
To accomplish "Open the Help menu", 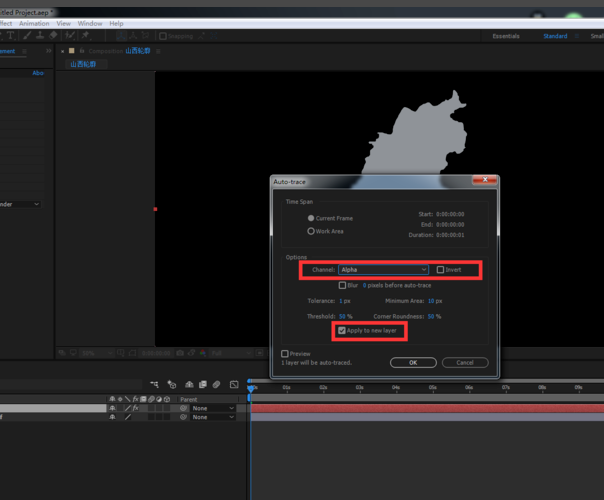I will point(116,23).
